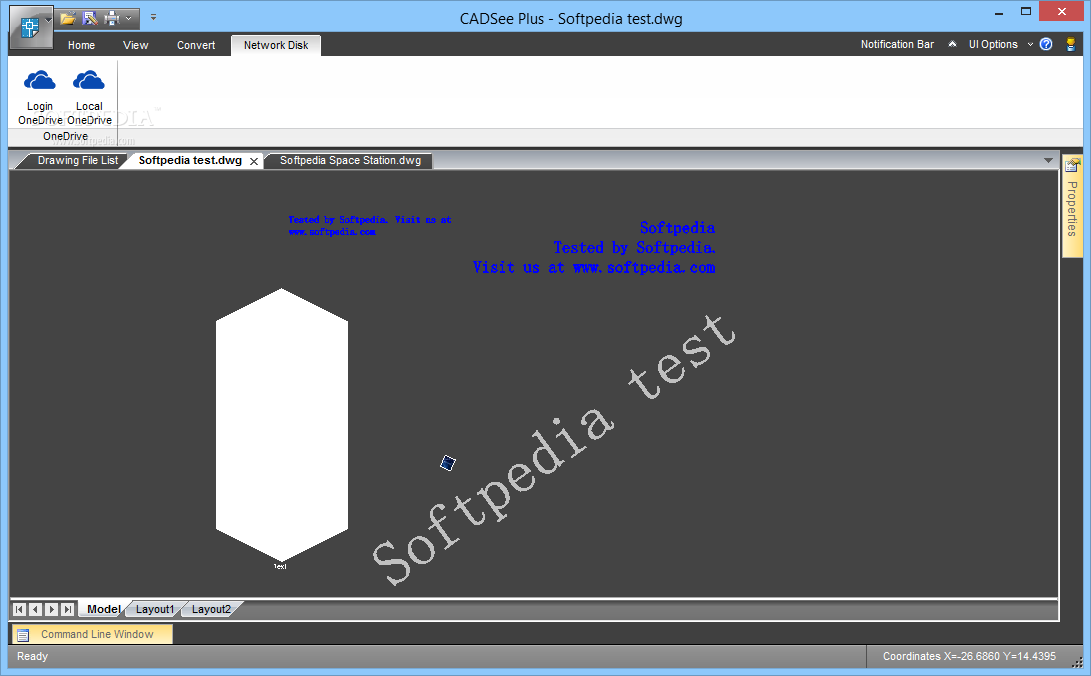
Task: Click the blue 'Visit us at www.softpedia.com' line
Action: [594, 268]
